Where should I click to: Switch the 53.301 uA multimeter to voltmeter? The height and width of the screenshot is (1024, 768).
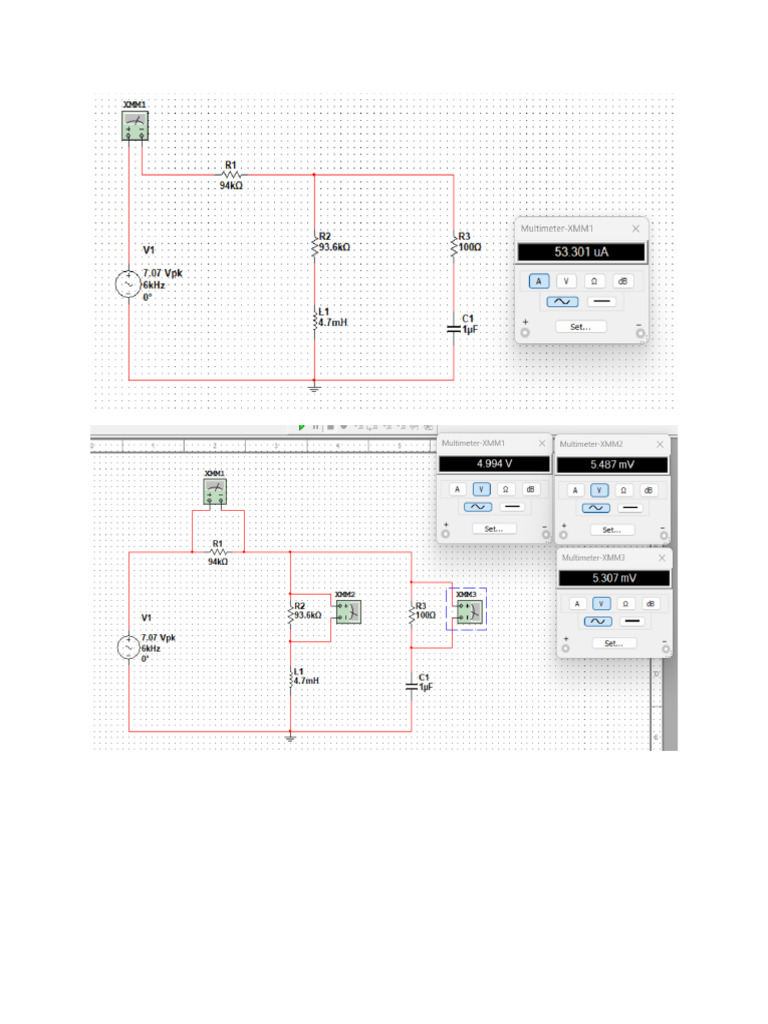tap(566, 281)
